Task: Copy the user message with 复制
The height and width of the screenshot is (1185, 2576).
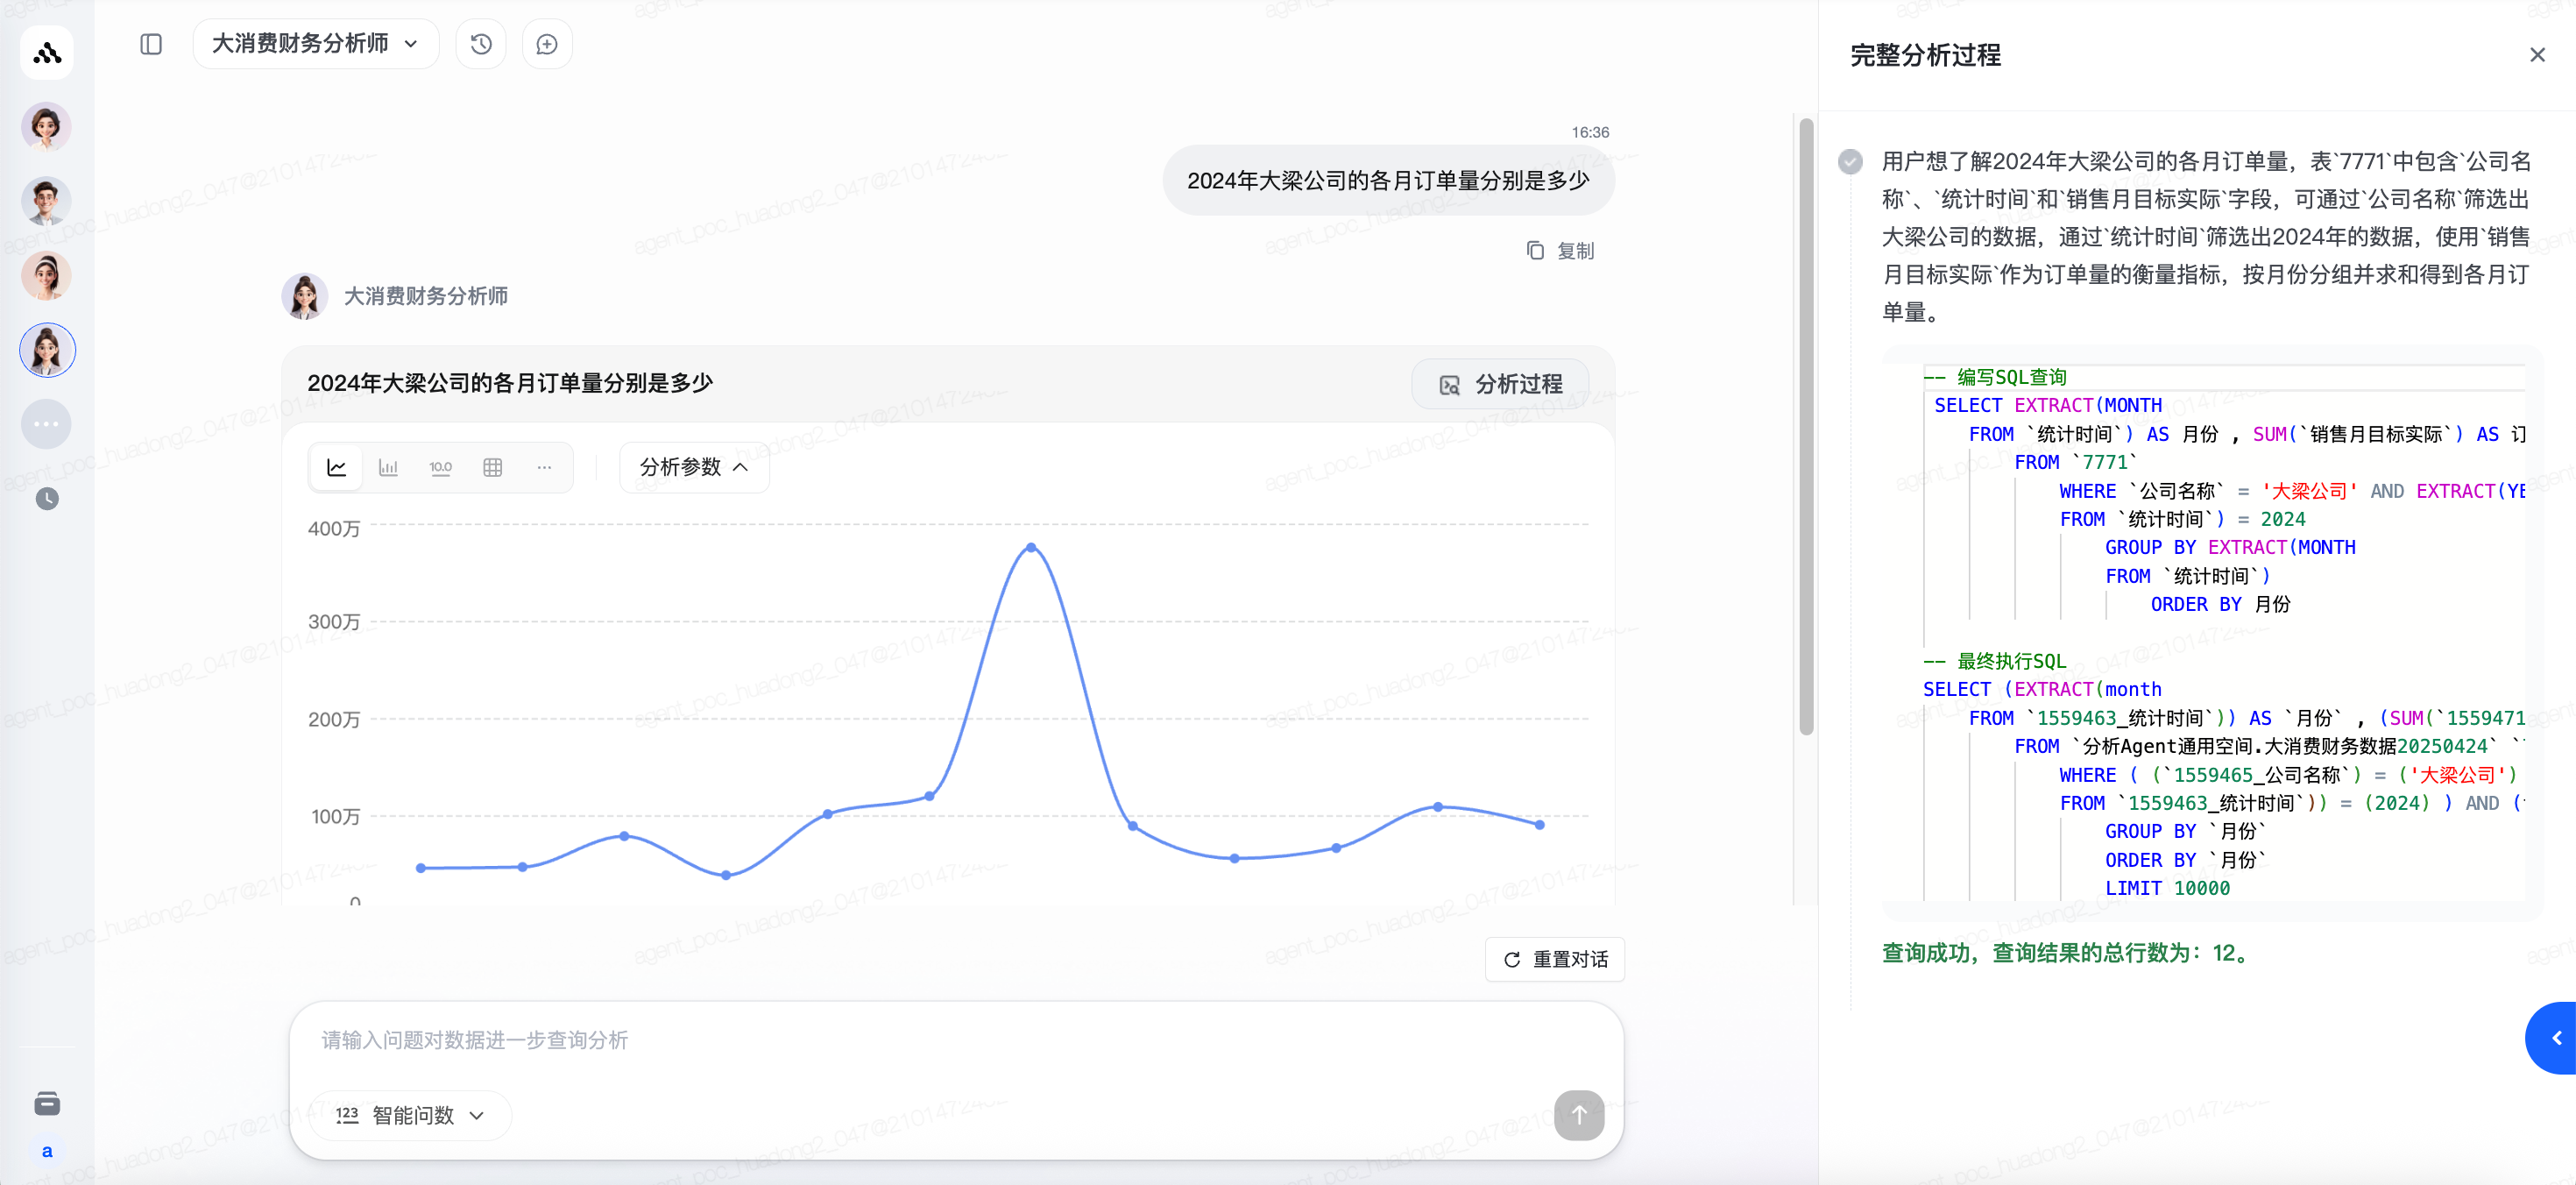Action: 1561,251
